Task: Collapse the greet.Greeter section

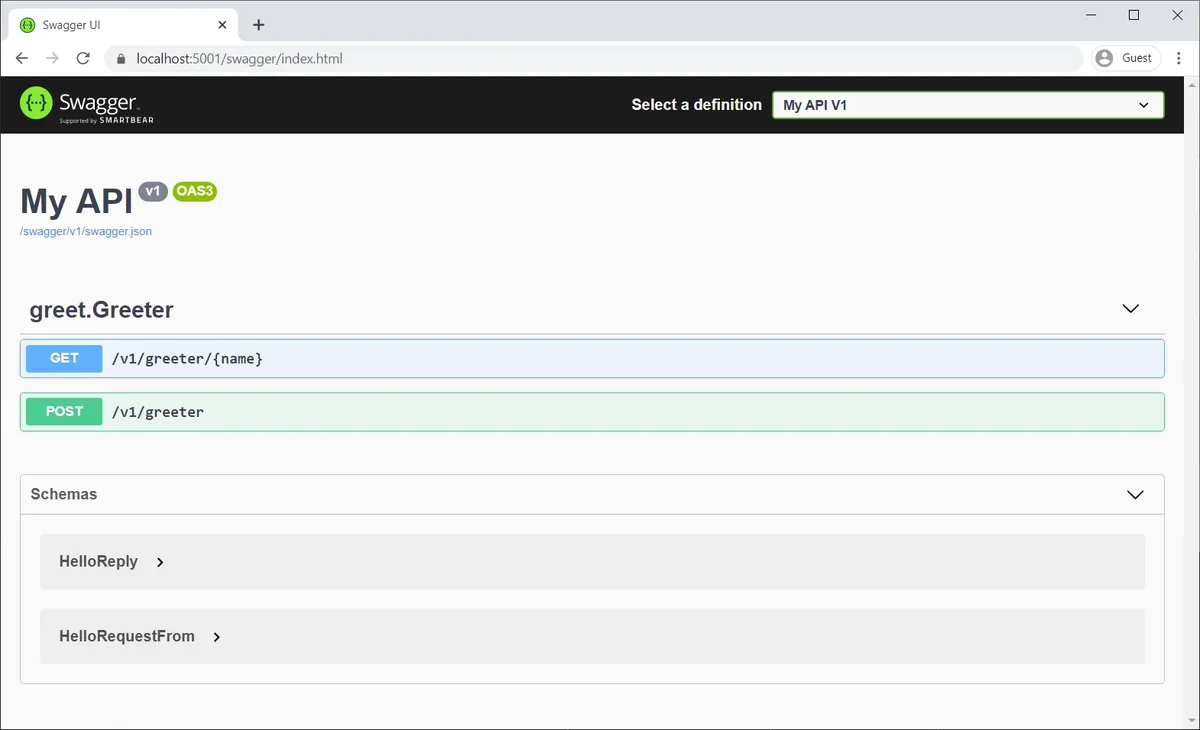Action: (1130, 309)
